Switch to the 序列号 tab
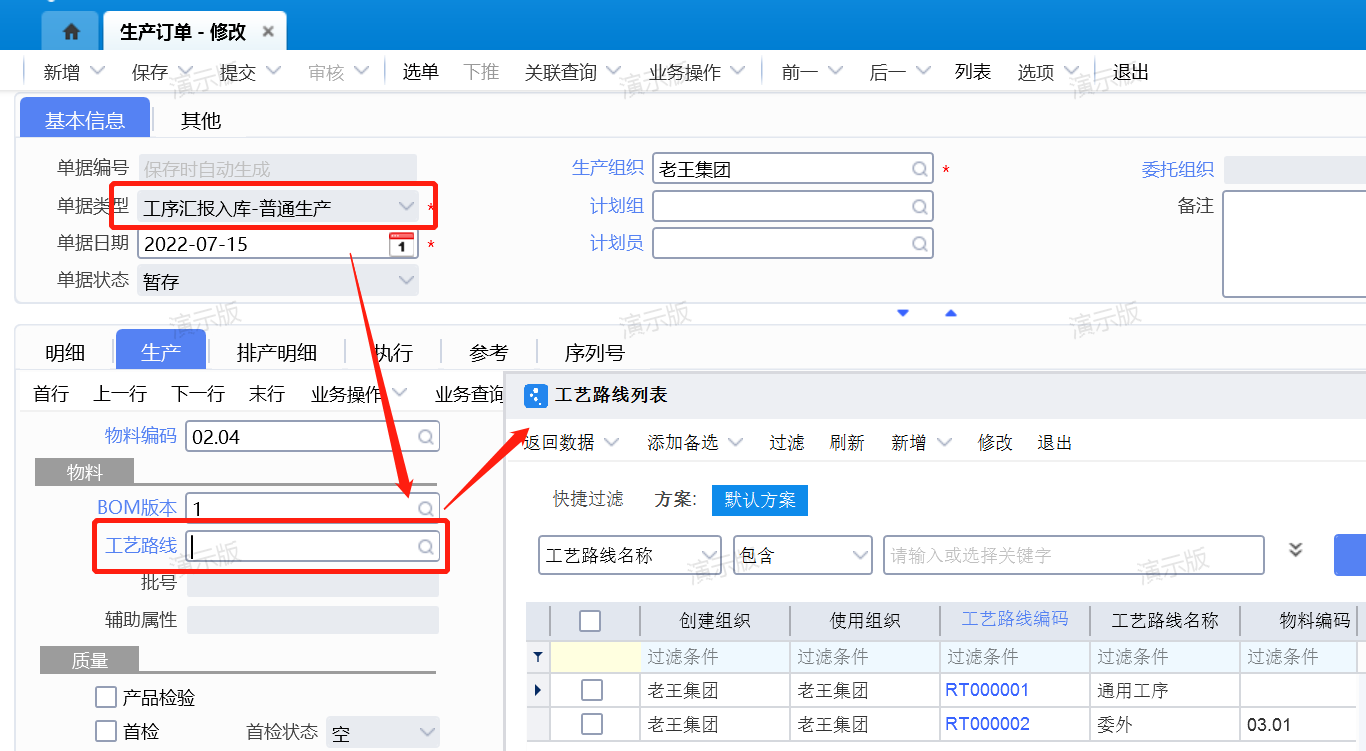The image size is (1366, 751). 595,353
